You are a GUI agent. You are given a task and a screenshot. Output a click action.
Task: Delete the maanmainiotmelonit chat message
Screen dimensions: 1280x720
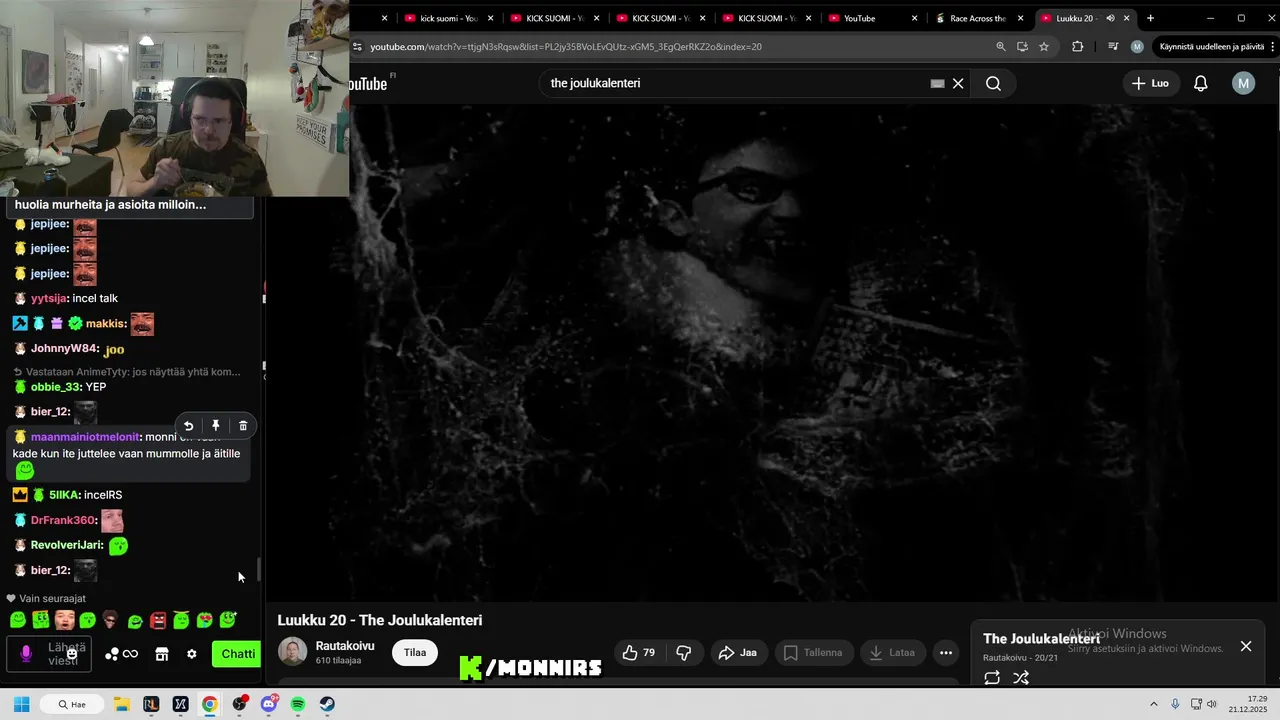[243, 426]
